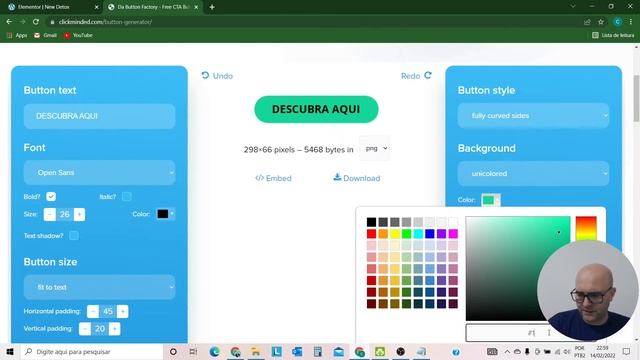Open the Font dropdown showing Open Sans
The width and height of the screenshot is (640, 360).
pos(99,173)
